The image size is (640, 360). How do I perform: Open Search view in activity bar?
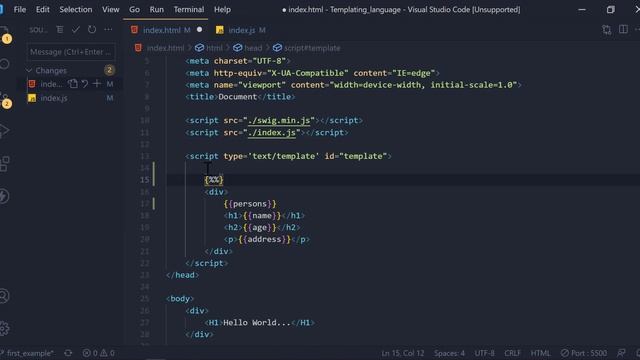click(4, 64)
